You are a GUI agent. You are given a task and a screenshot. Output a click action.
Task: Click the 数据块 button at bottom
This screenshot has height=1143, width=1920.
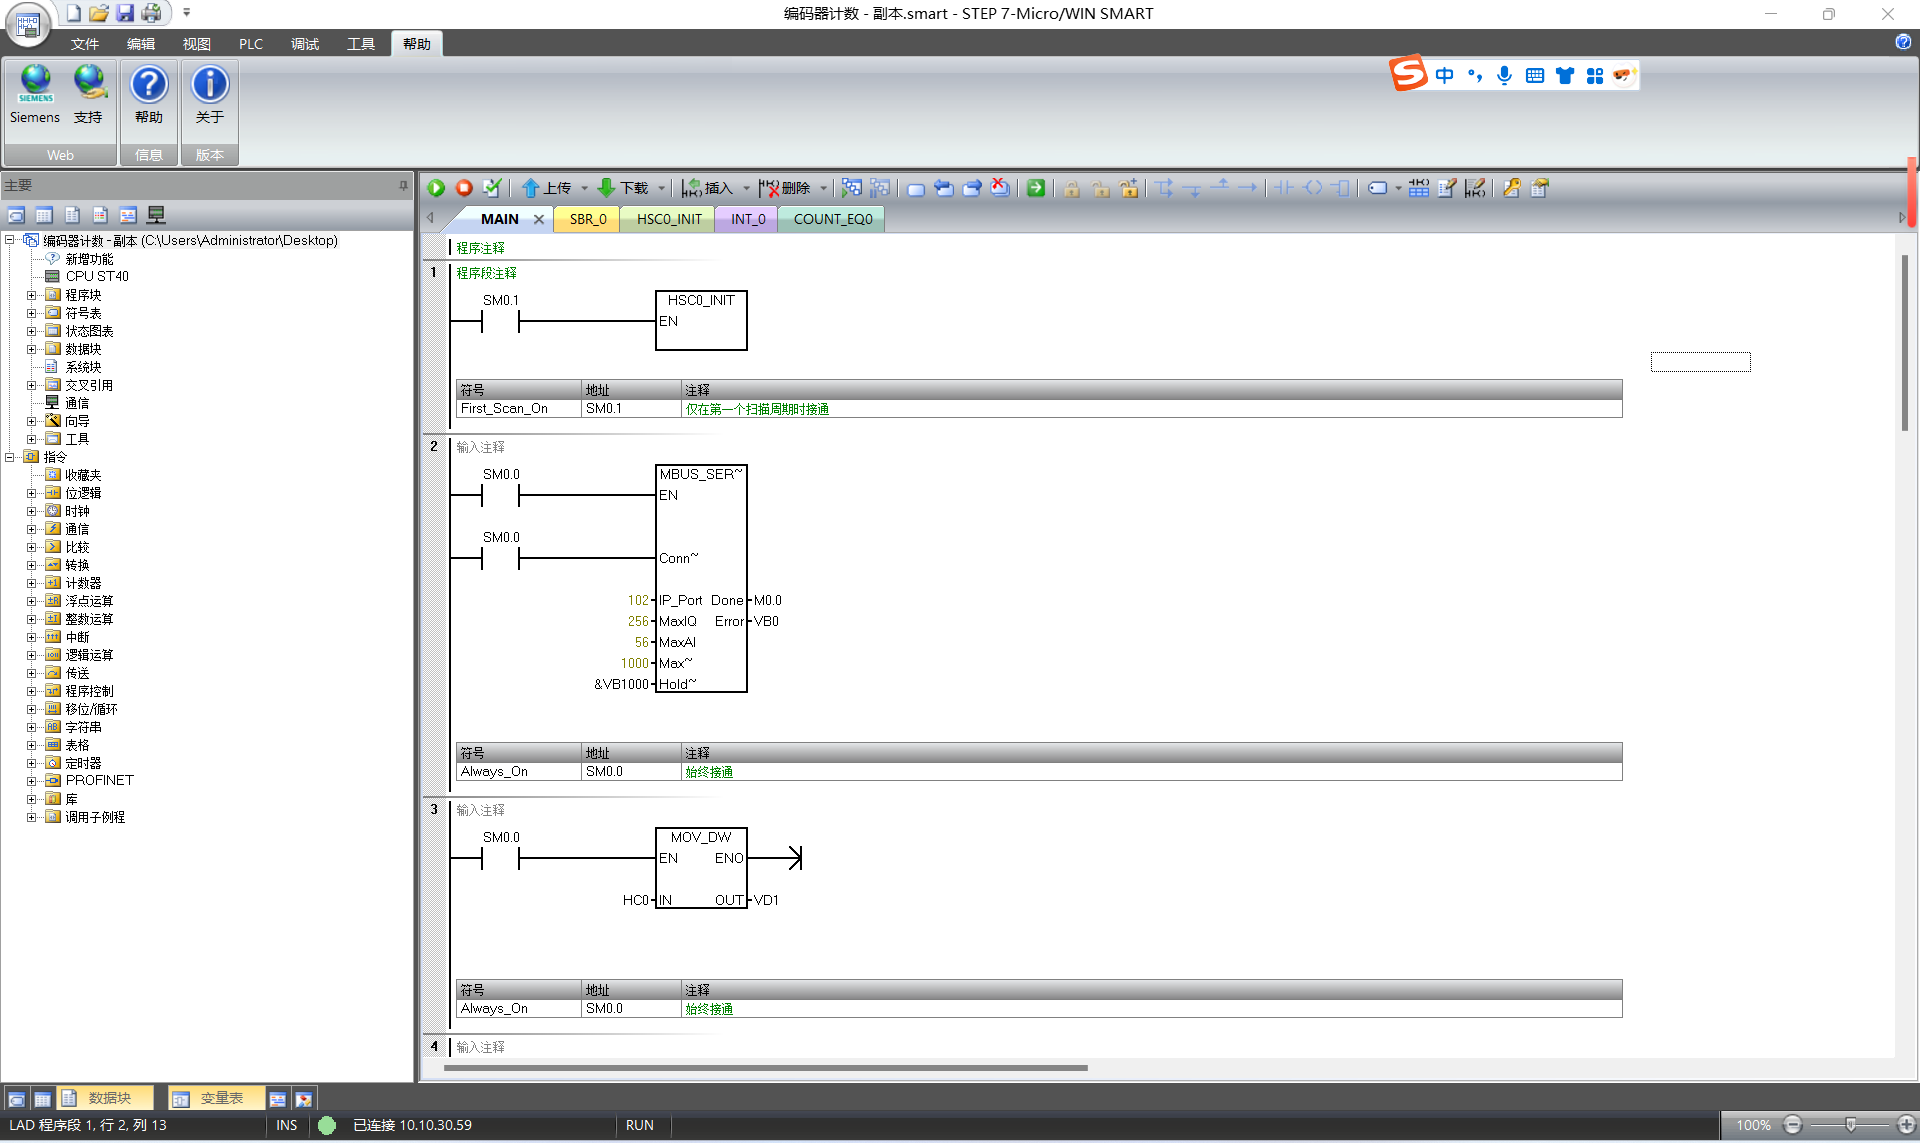[x=105, y=1098]
